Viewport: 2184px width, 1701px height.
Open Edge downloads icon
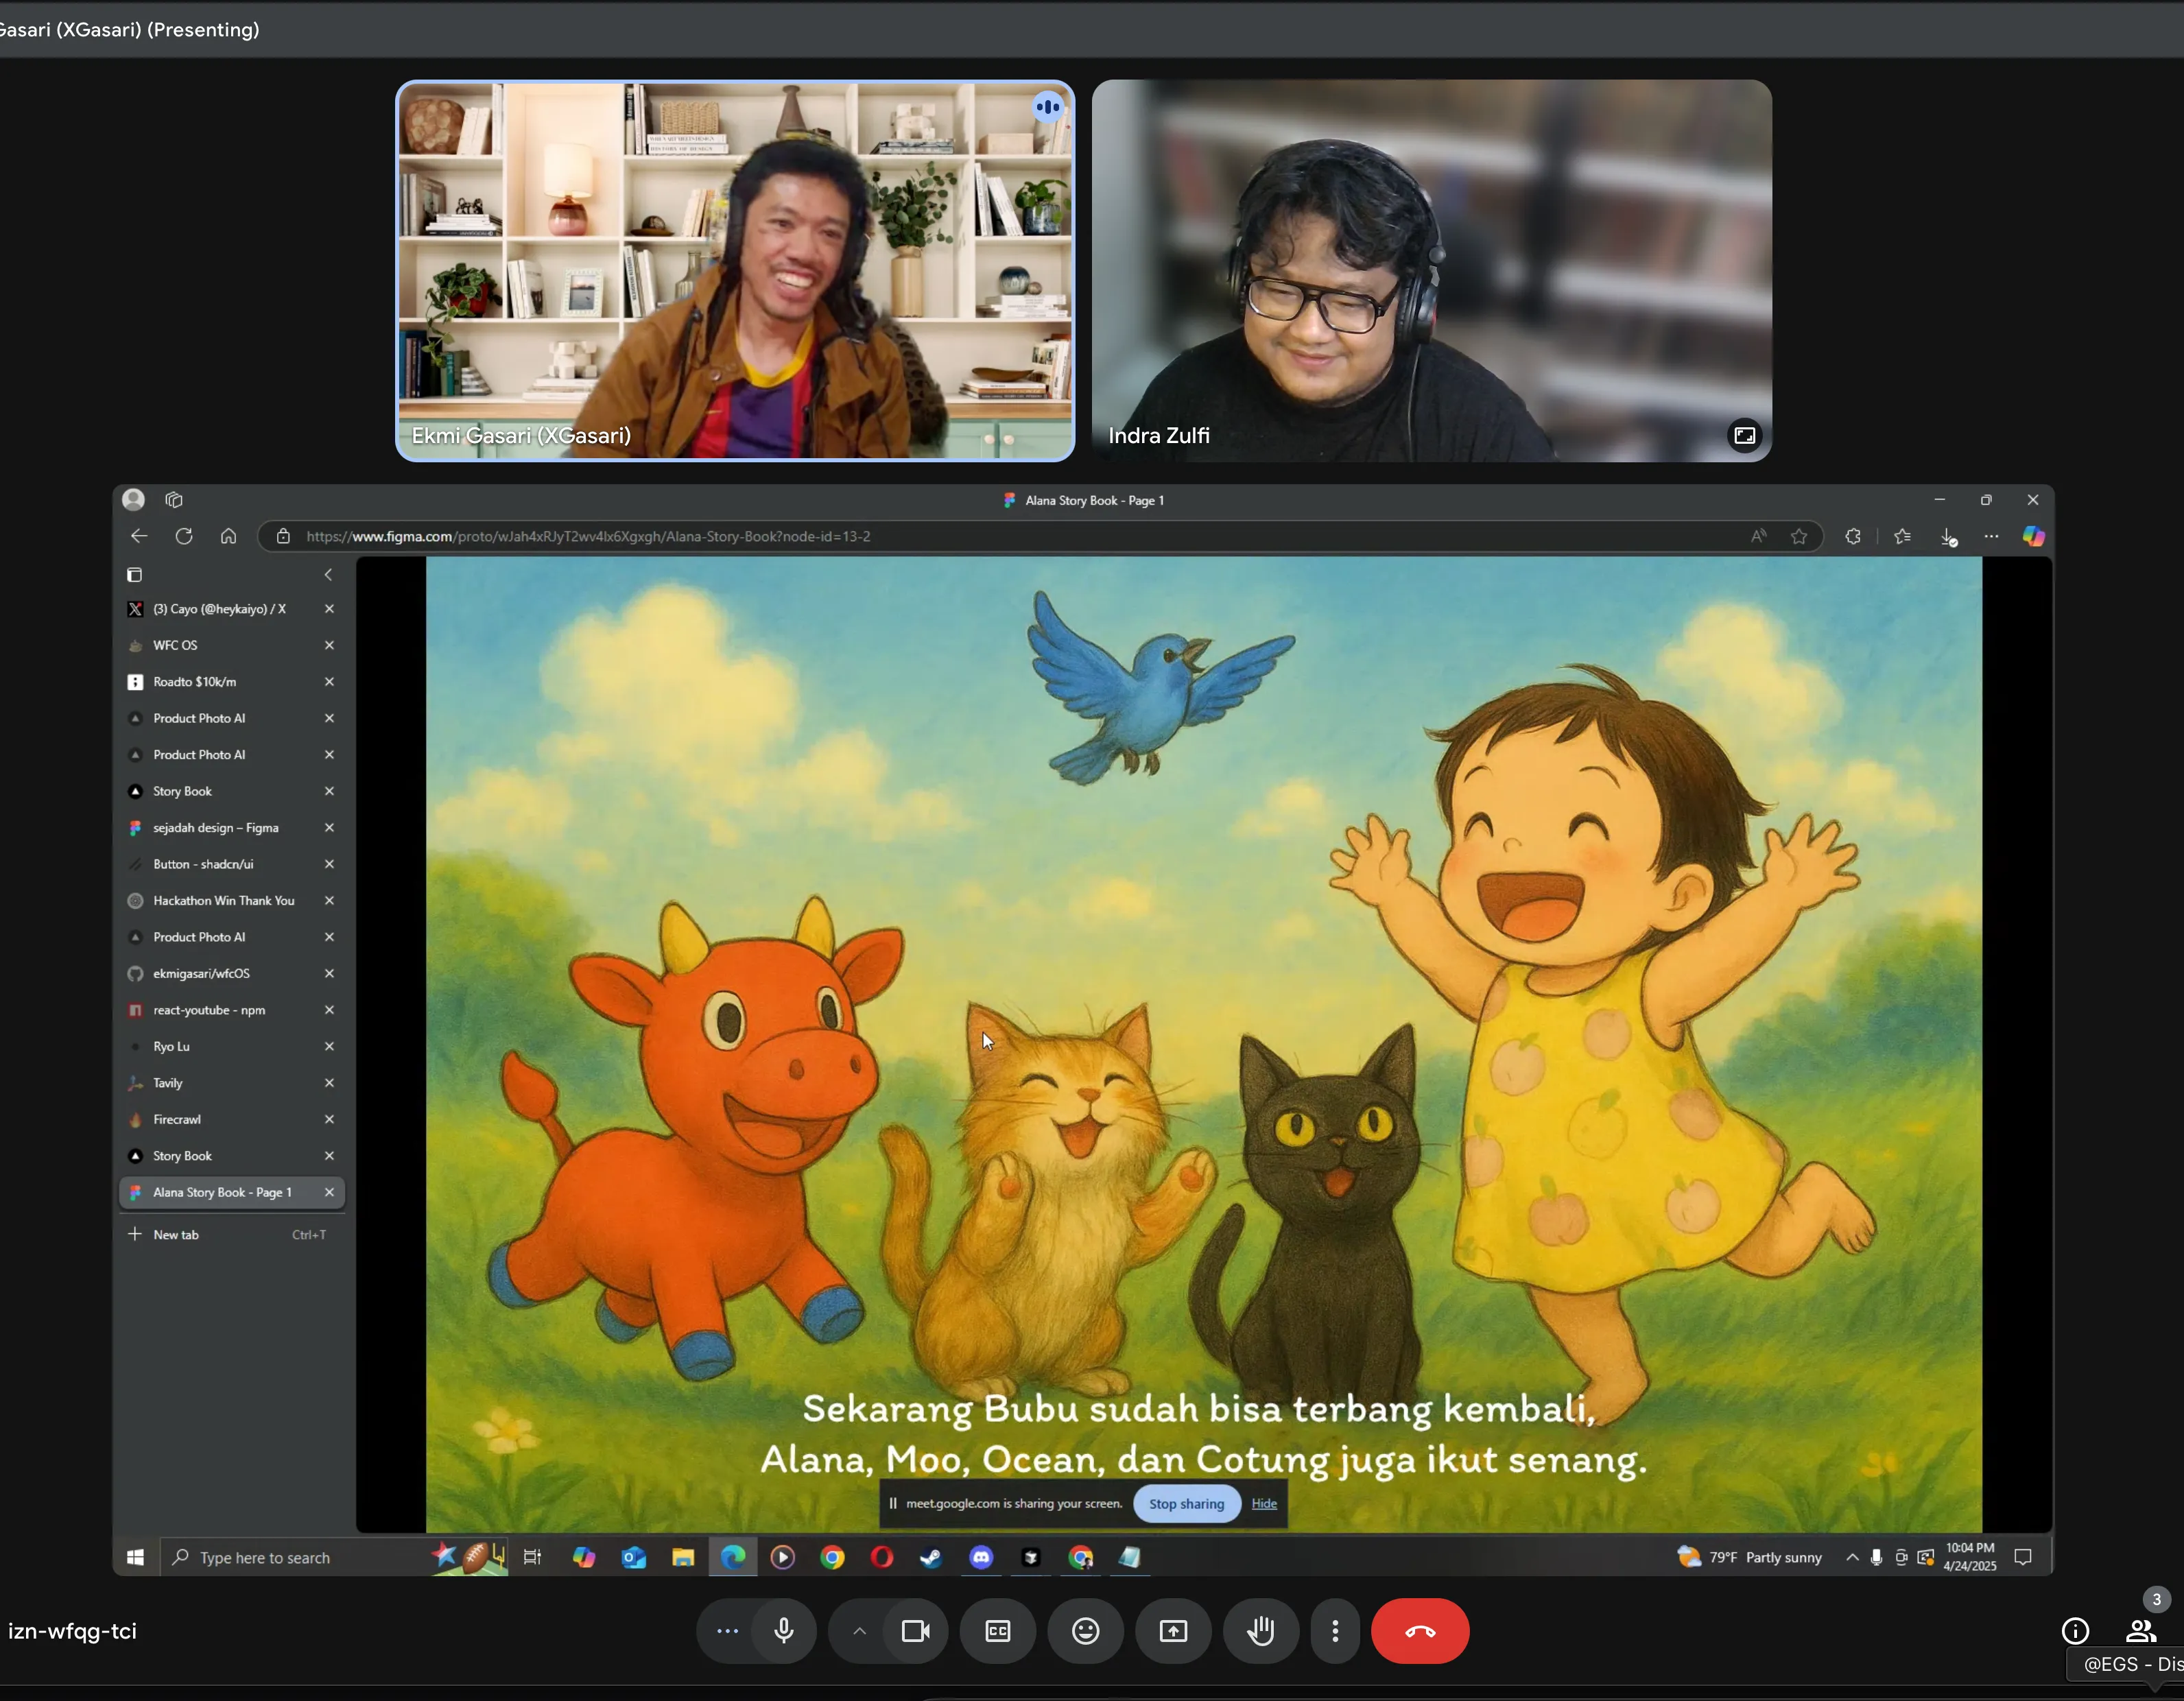tap(1948, 536)
